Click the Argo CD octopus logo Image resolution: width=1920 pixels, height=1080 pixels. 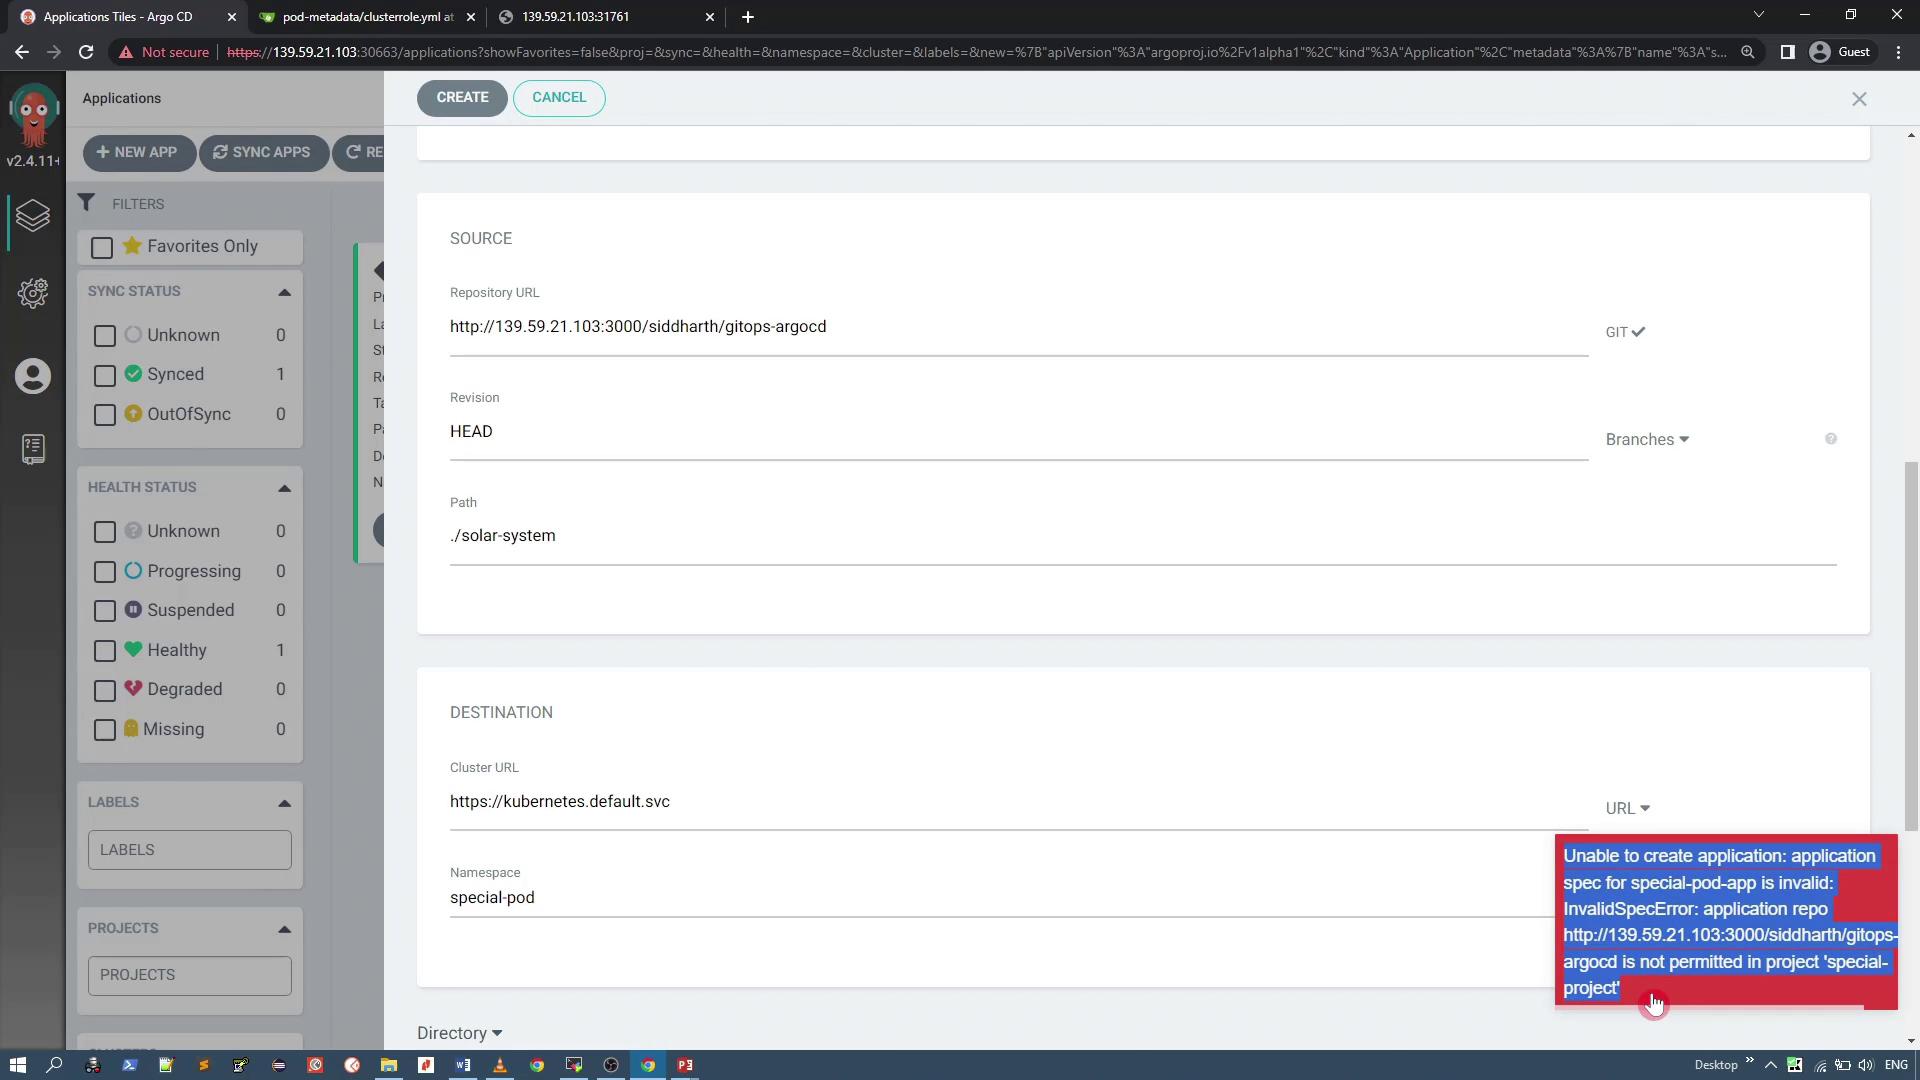[33, 117]
